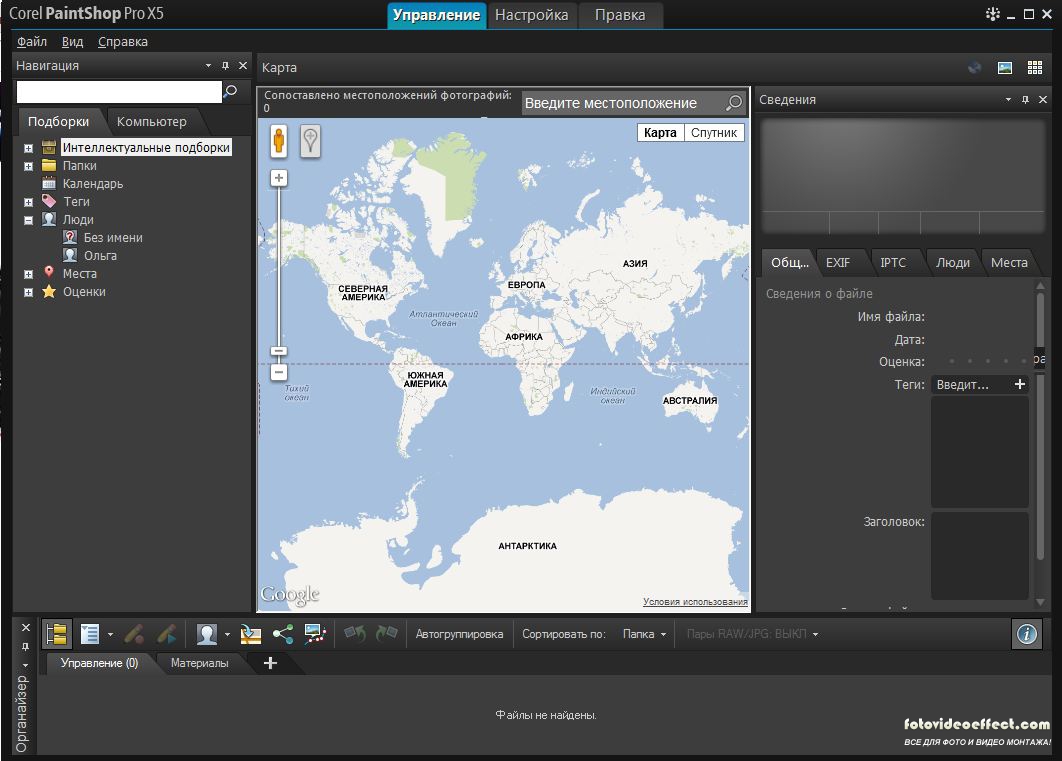The image size is (1062, 761).
Task: Open the preview mode icon's dropdown arrow
Action: [110, 635]
